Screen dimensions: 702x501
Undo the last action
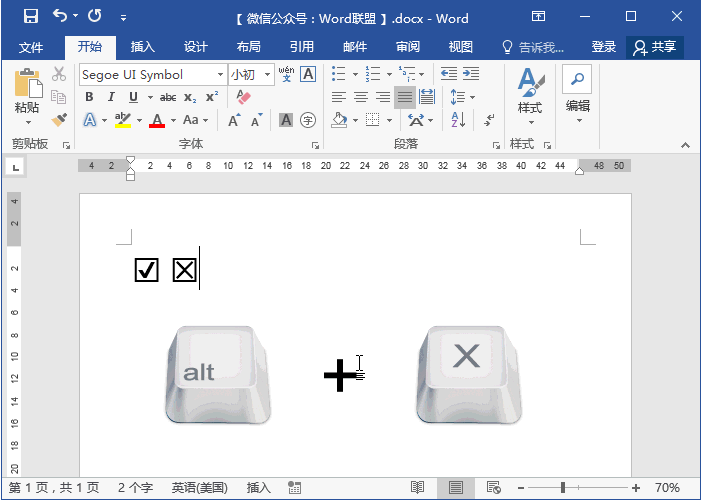click(60, 16)
